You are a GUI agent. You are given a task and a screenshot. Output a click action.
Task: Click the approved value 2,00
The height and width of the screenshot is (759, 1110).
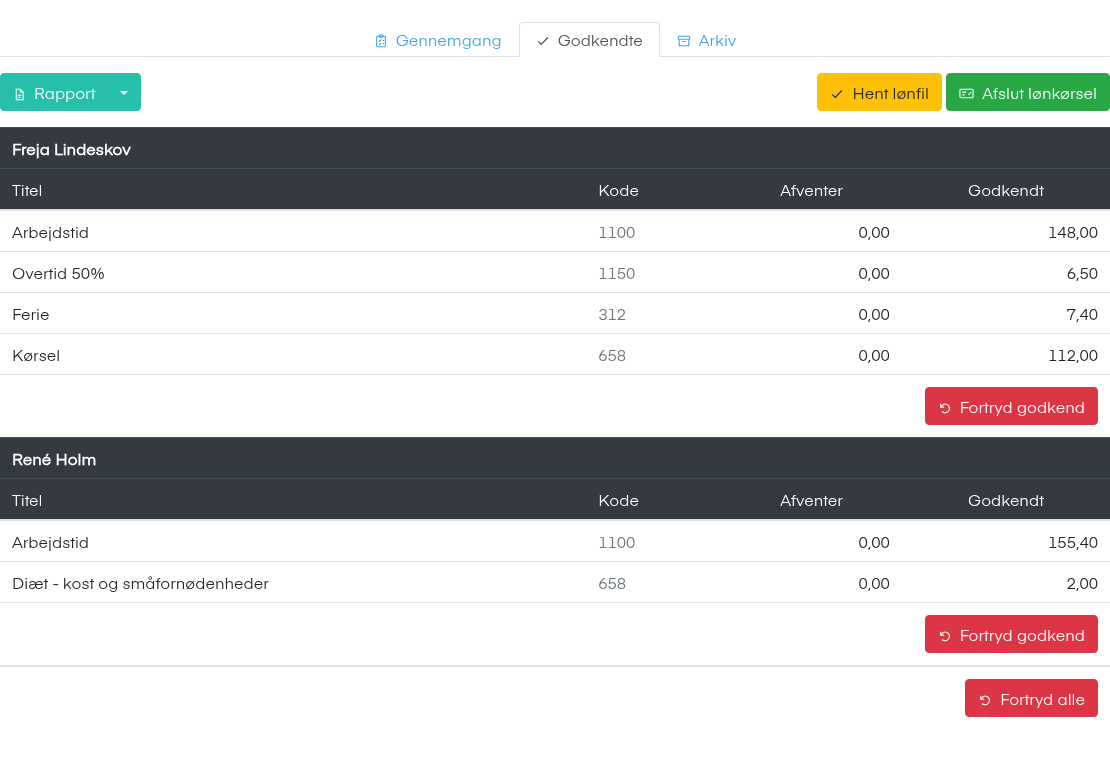point(1082,583)
